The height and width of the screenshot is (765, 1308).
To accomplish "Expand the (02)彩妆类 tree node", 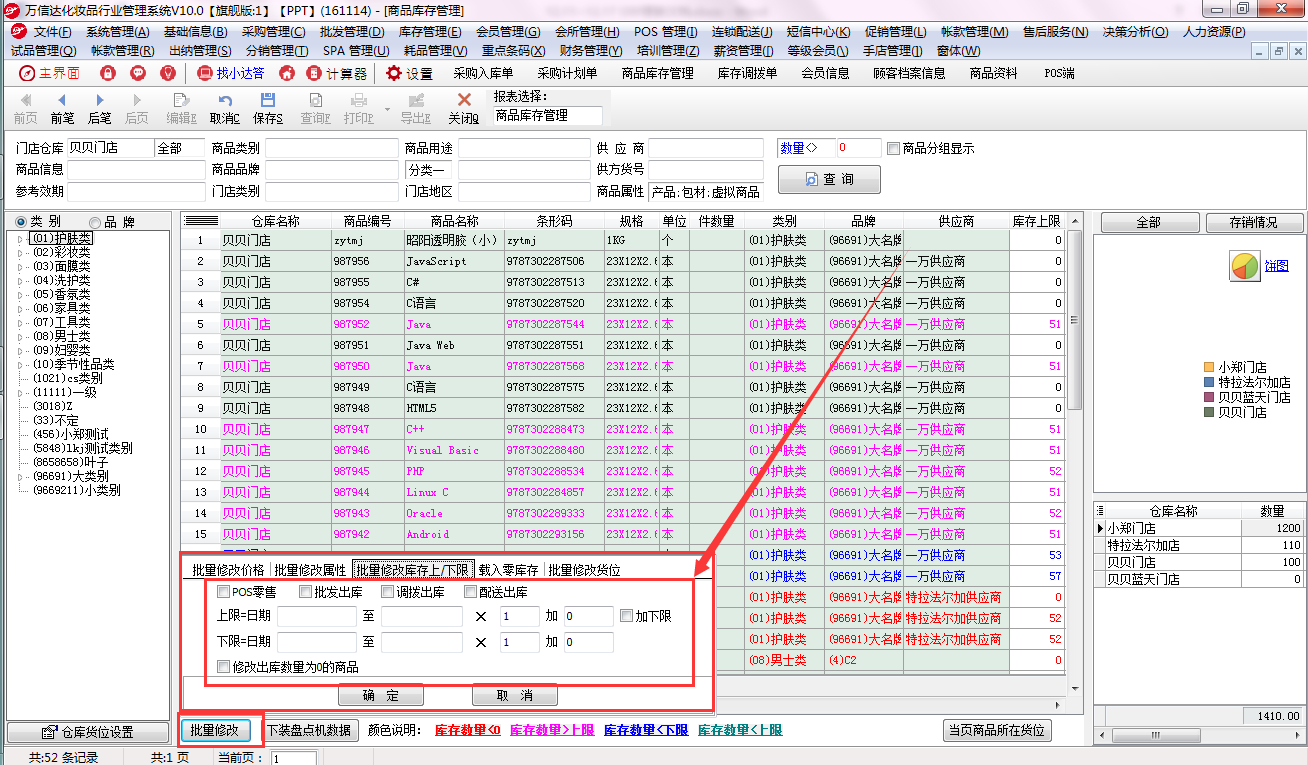I will 21,253.
